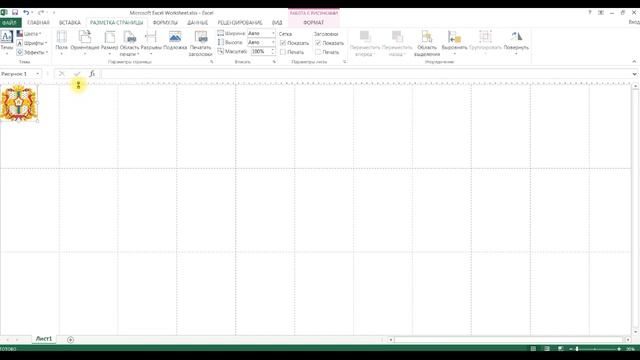Switch to Page Break Preview in status bar
The image size is (640, 360).
[560, 349]
